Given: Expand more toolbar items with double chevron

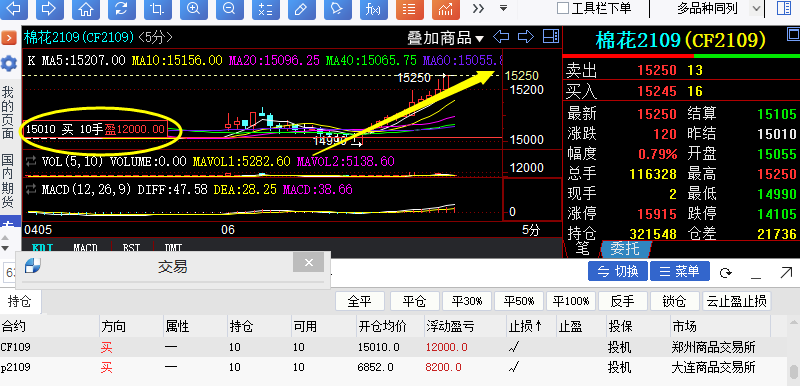Looking at the screenshot, I should 478,8.
